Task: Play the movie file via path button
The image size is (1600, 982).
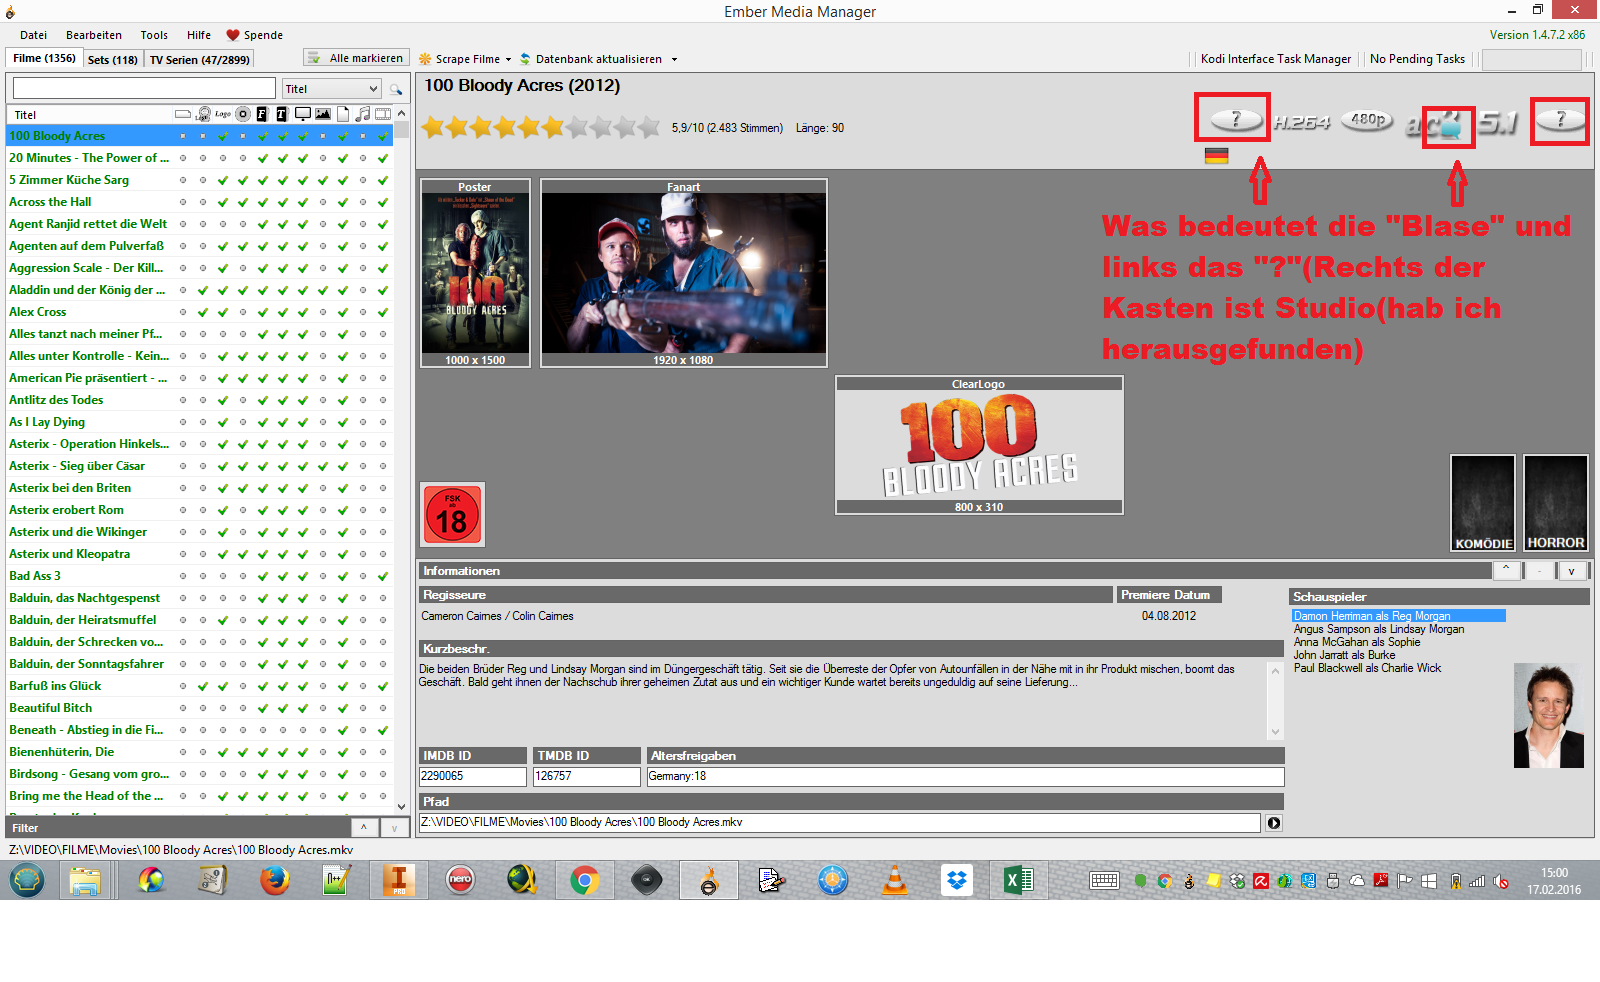Action: (1274, 823)
